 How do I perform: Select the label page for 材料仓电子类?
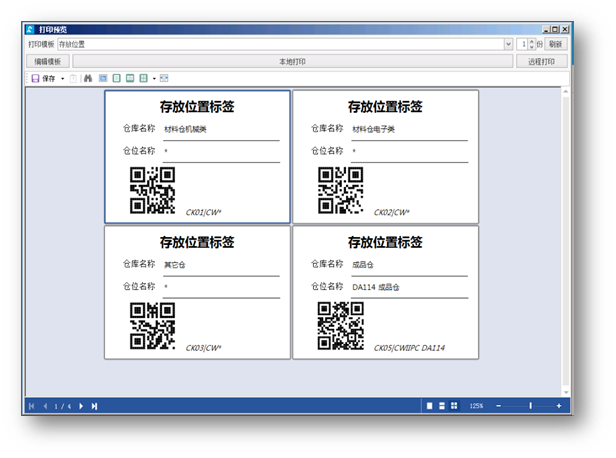[x=385, y=157]
